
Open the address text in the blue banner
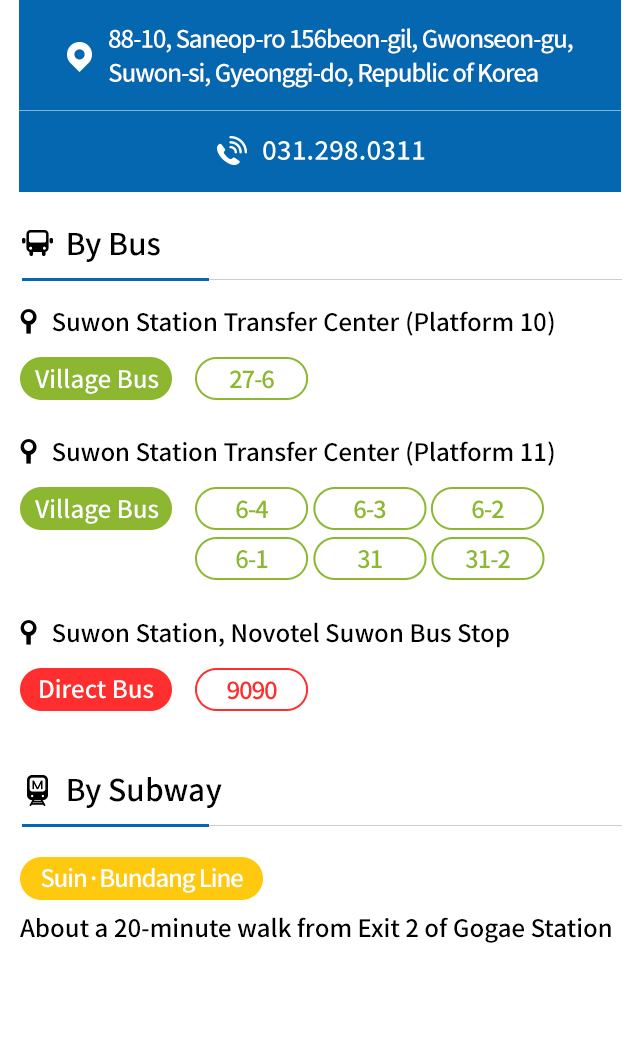click(340, 56)
